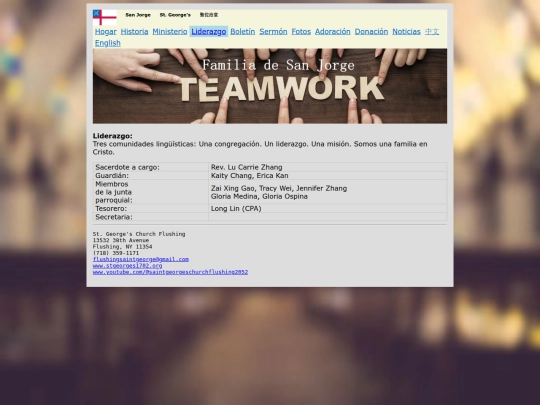The image size is (540, 405).
Task: Select the '13532 38th Avenue' line
Action: point(121,240)
